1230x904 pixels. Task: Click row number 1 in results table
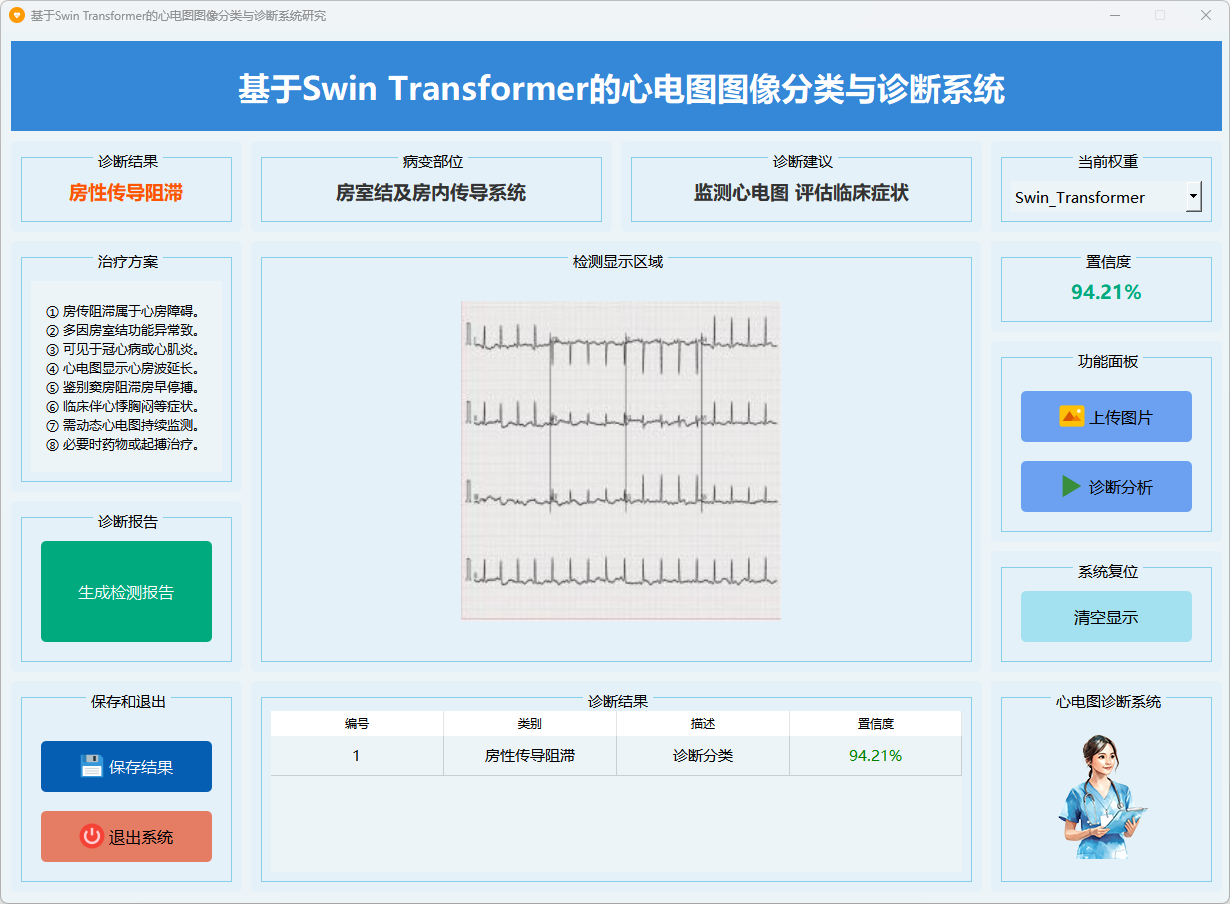357,756
